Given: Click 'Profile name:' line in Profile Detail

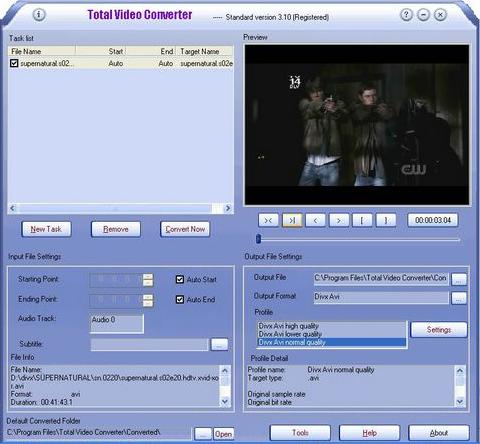Looking at the screenshot, I should click(x=311, y=370).
